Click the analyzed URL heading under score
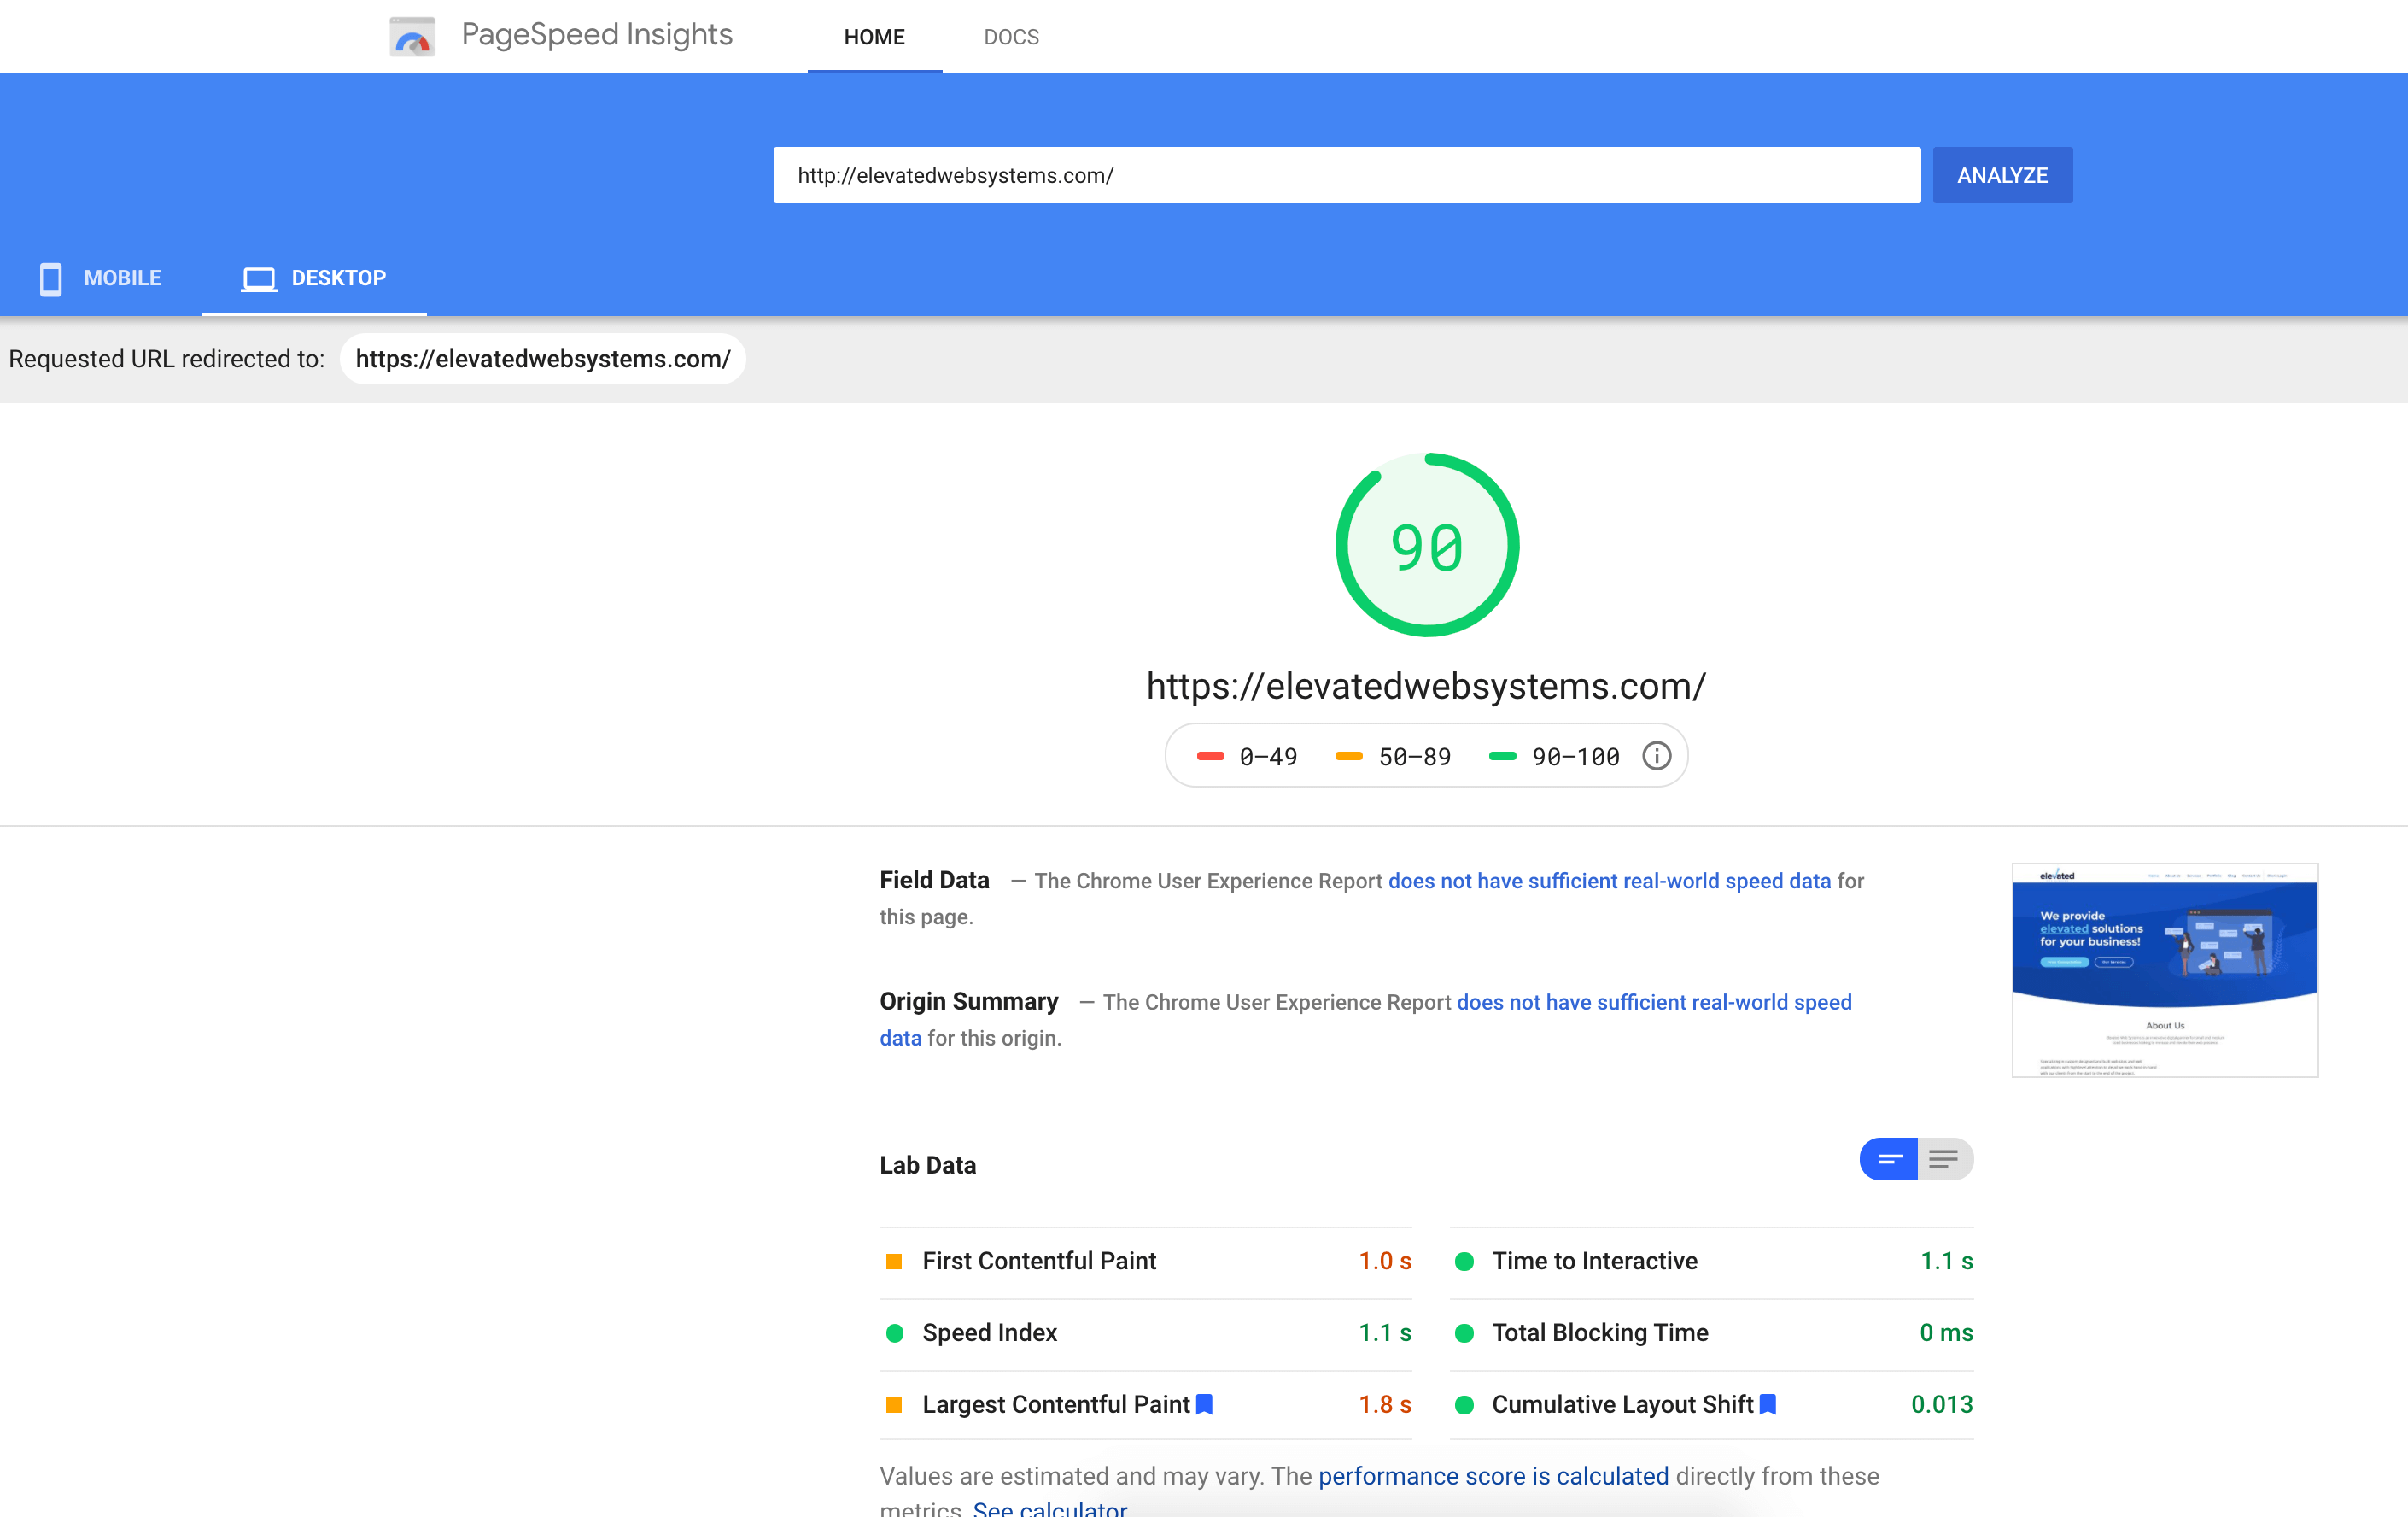This screenshot has height=1517, width=2408. click(x=1426, y=686)
